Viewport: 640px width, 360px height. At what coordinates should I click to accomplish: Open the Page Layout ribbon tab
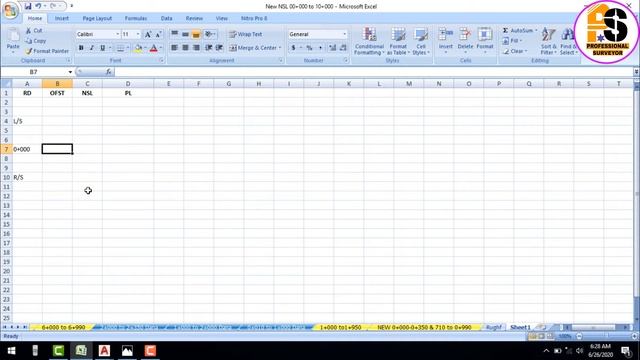(x=97, y=18)
